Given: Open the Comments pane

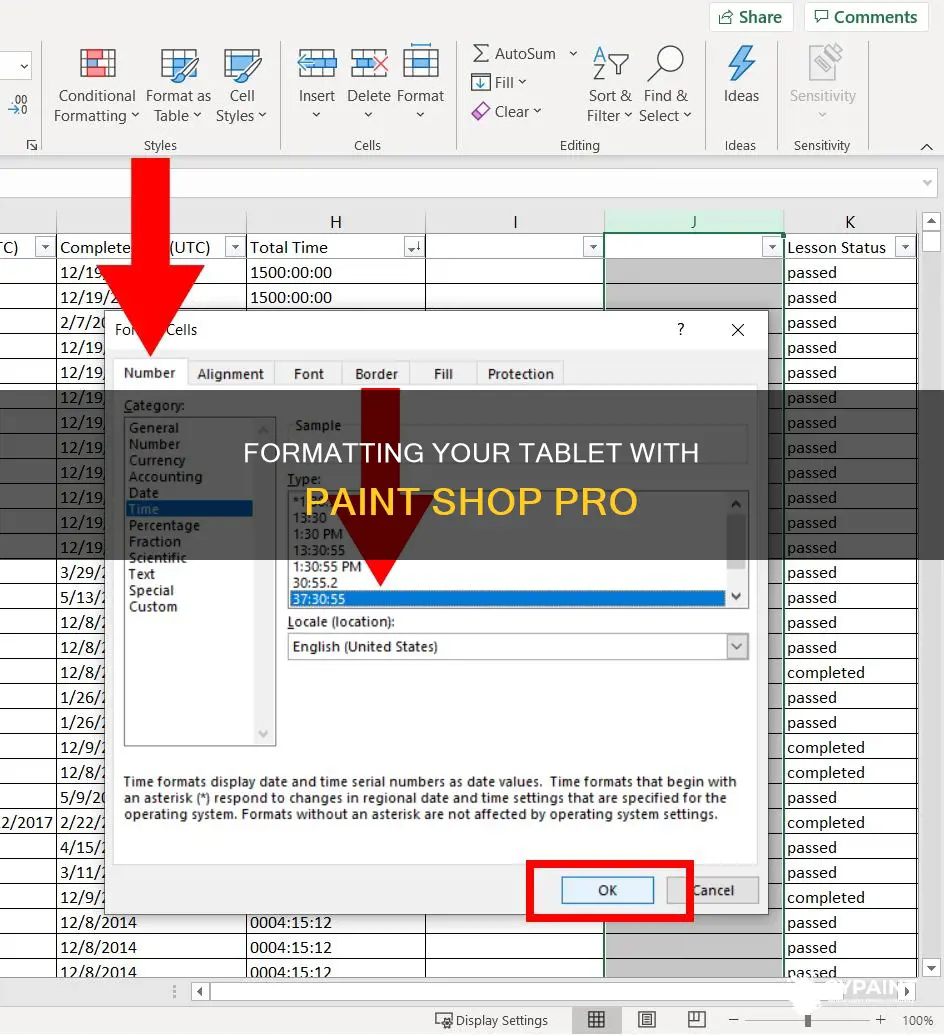Looking at the screenshot, I should [866, 17].
